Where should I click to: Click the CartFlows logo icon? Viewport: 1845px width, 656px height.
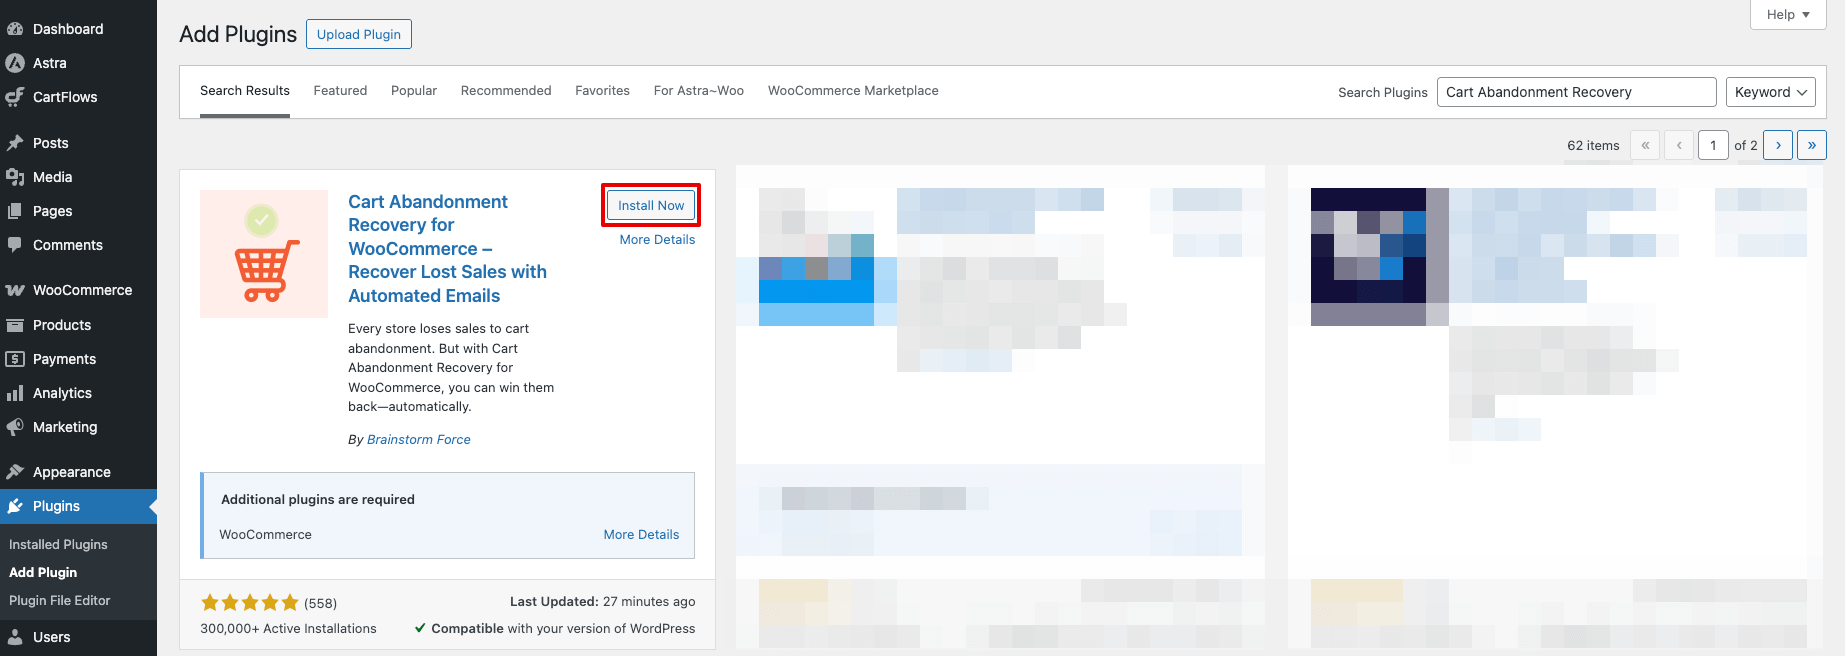pos(15,97)
